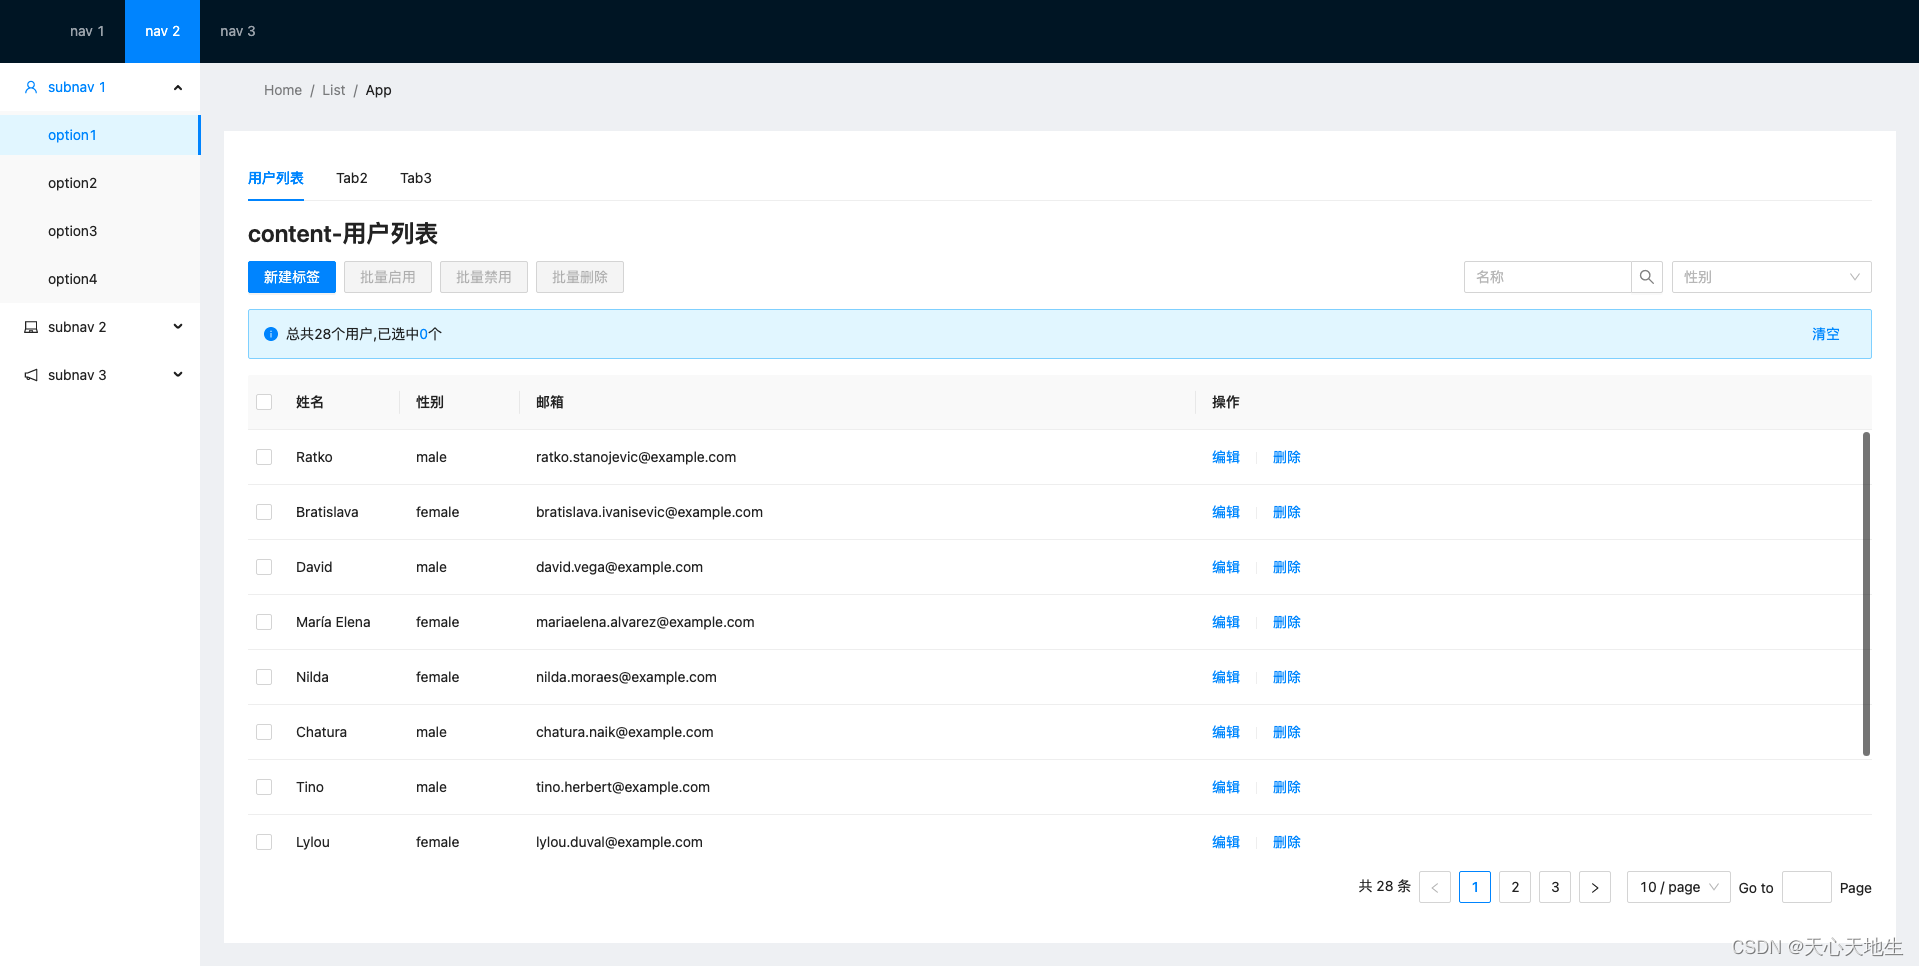Go to the Home breadcrumb
Screen dimensions: 1919x966
pyautogui.click(x=283, y=90)
